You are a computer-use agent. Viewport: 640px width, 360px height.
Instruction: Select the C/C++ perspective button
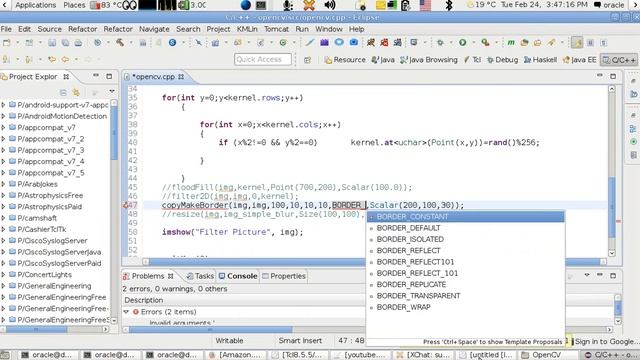pos(619,60)
